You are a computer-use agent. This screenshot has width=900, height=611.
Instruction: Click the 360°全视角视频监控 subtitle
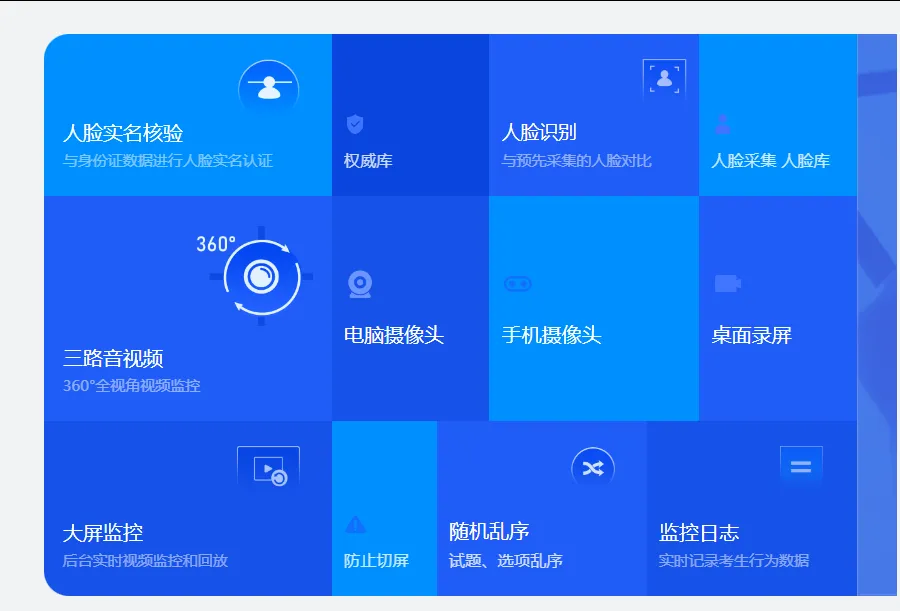coord(131,386)
